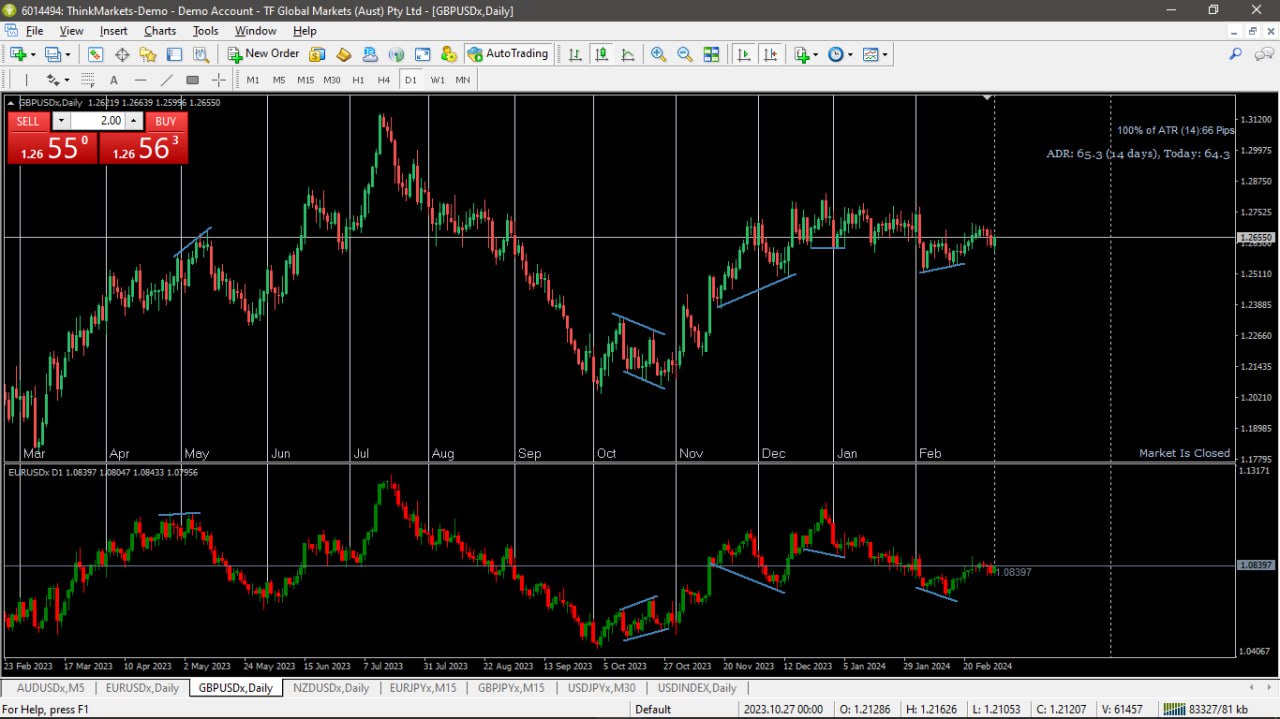Viewport: 1280px width, 719px height.
Task: Select the Crosshair tool
Action: click(218, 80)
